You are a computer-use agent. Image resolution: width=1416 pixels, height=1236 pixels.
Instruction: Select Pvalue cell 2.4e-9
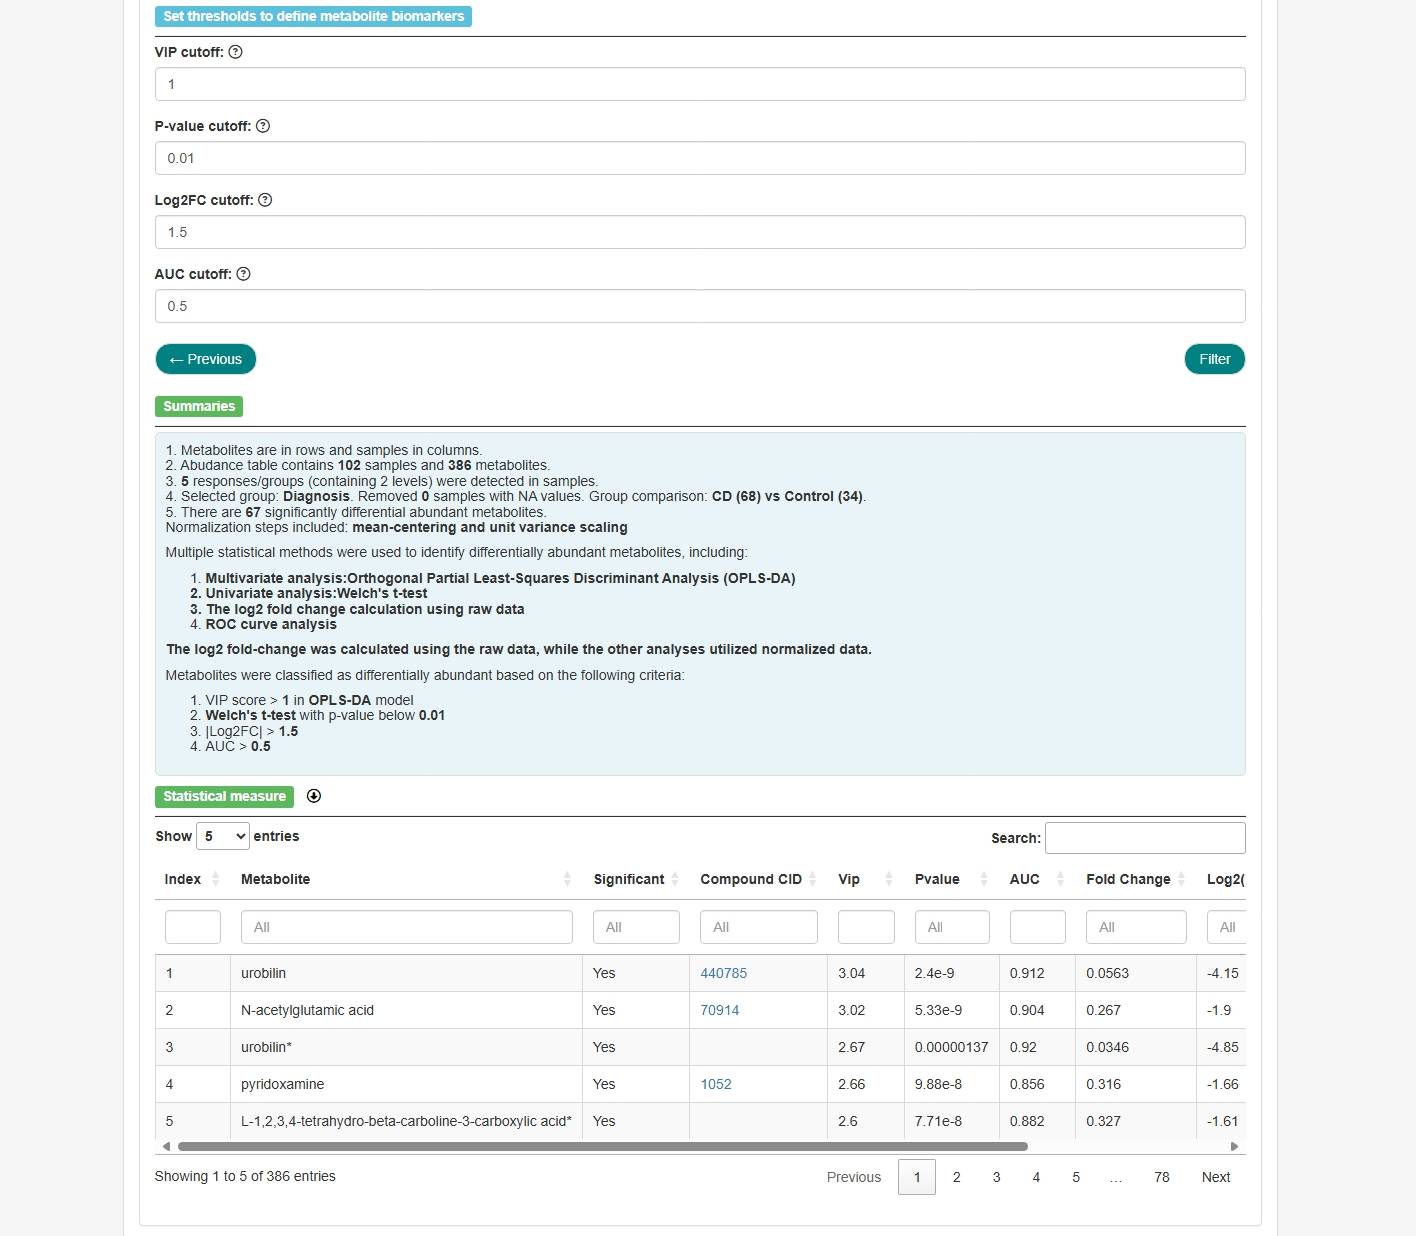(952, 973)
